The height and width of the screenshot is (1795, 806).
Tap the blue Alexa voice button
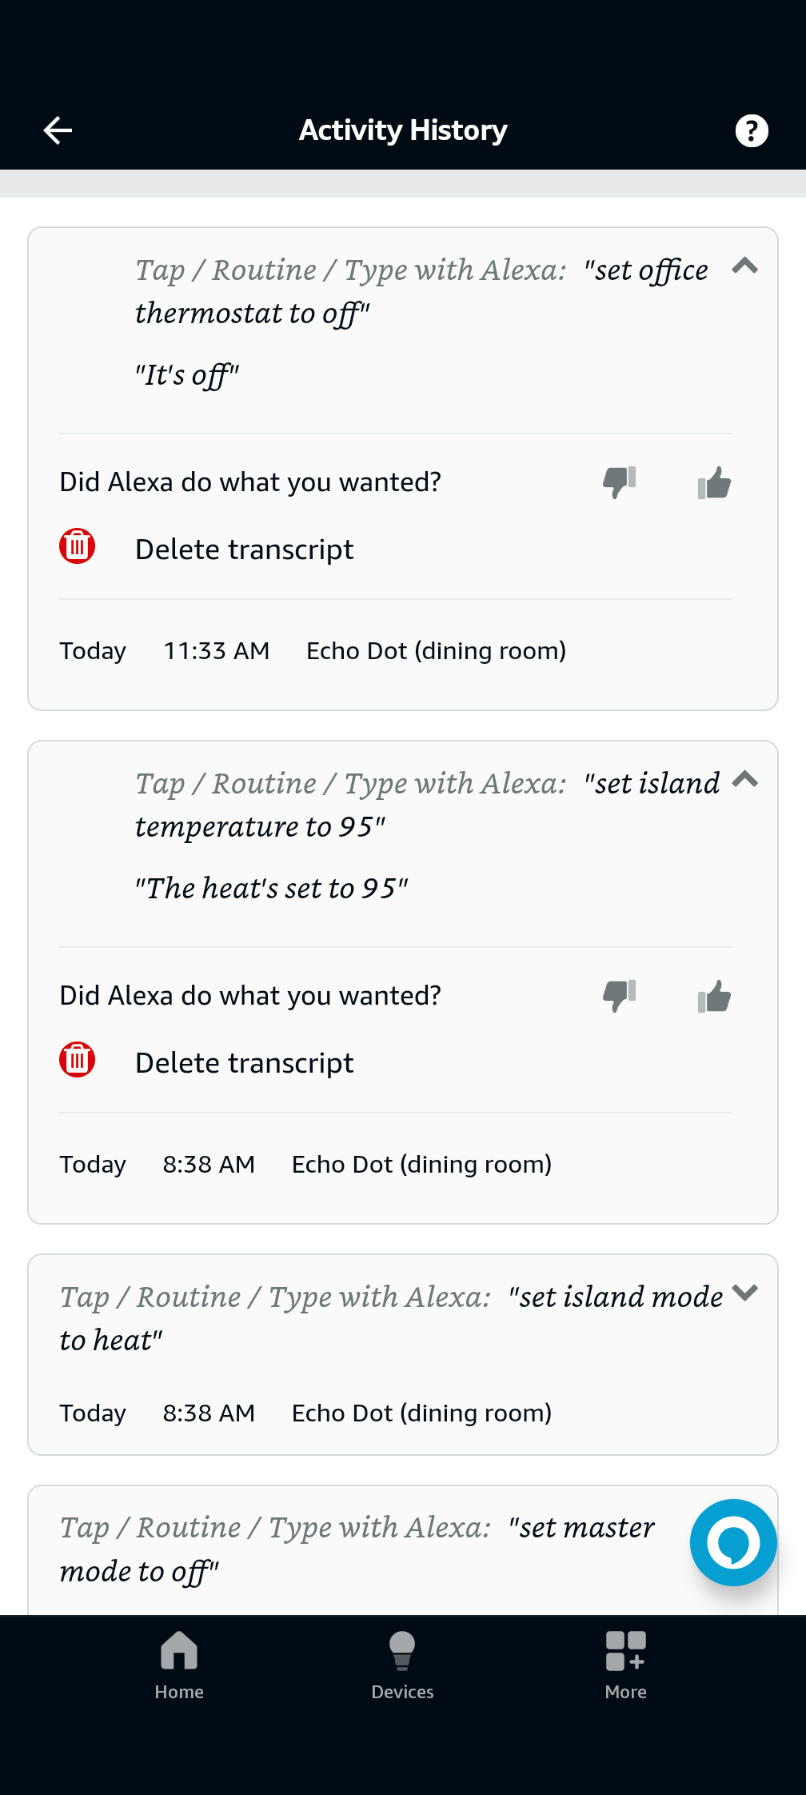pos(733,1542)
